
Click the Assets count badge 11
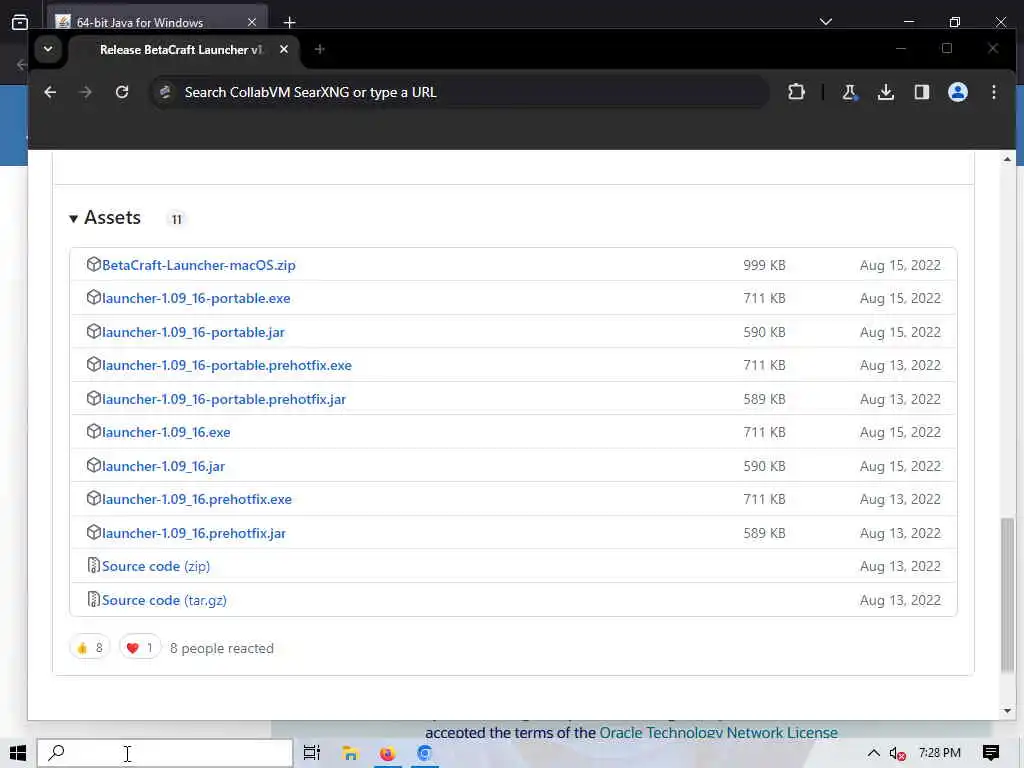point(176,219)
